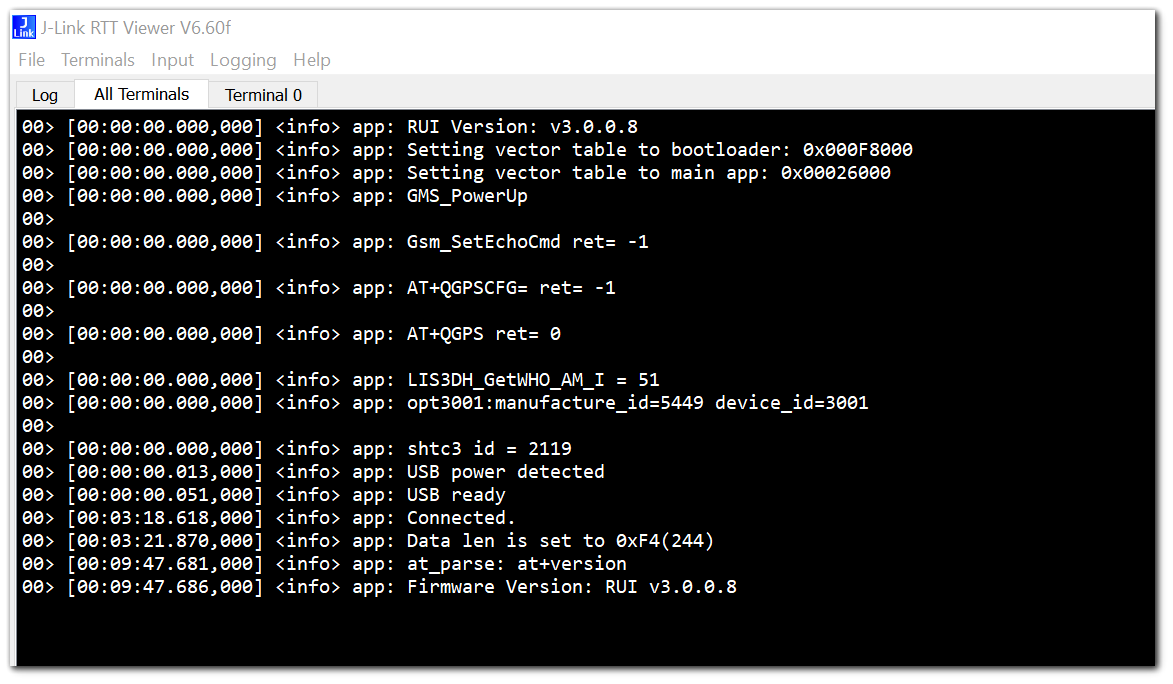The width and height of the screenshot is (1173, 684).
Task: Click the 'at_parse: at+version' log line
Action: (324, 564)
